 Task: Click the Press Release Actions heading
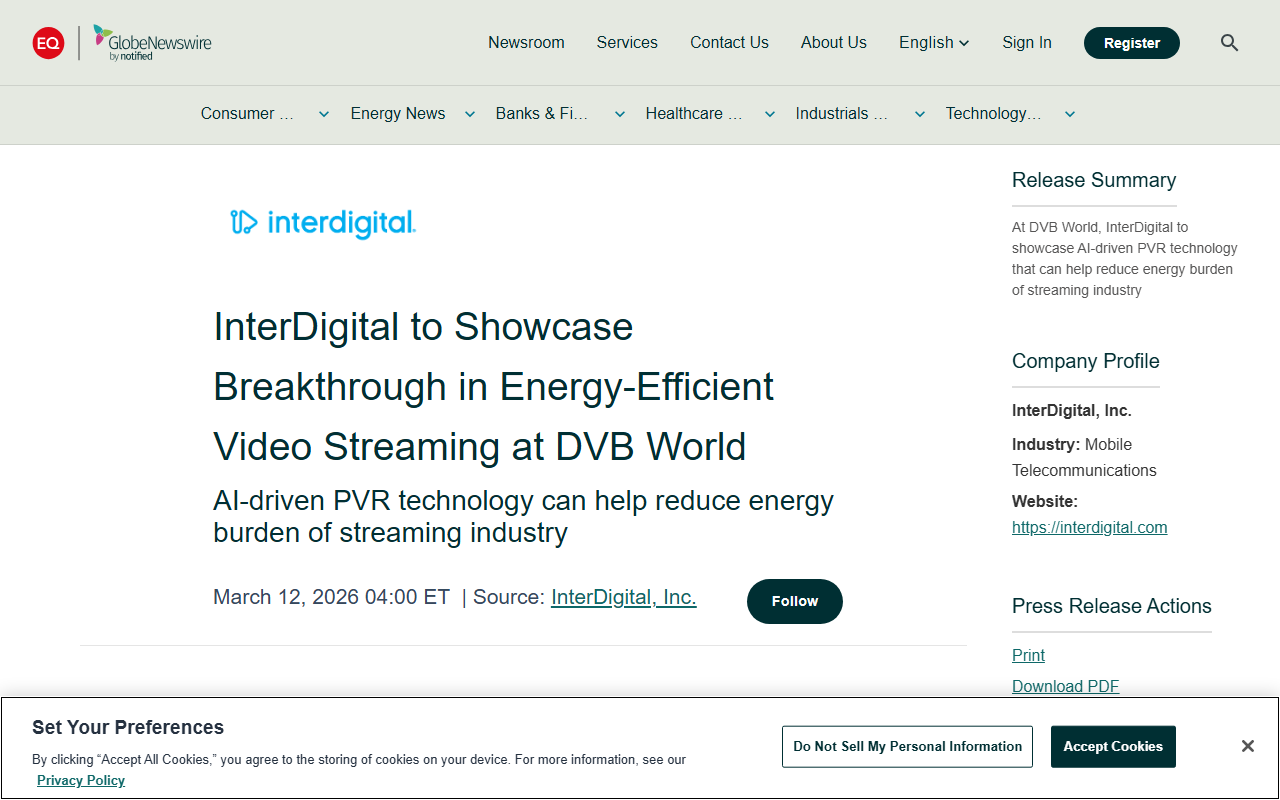click(1112, 606)
